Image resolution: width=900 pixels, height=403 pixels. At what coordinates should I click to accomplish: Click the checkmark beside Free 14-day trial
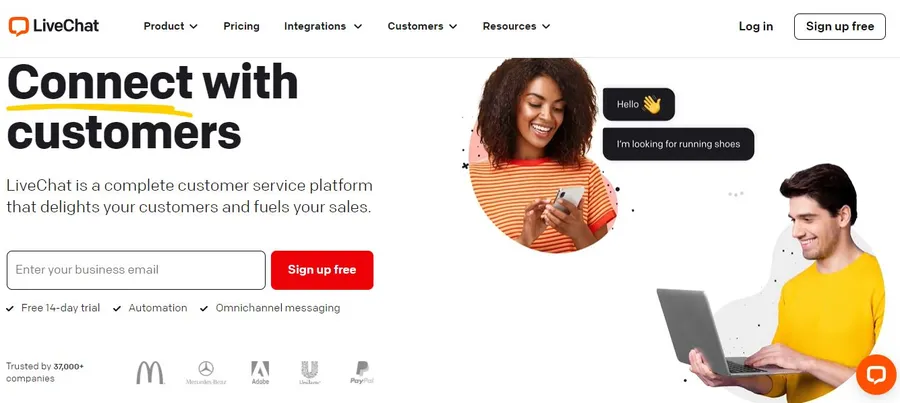[10, 309]
